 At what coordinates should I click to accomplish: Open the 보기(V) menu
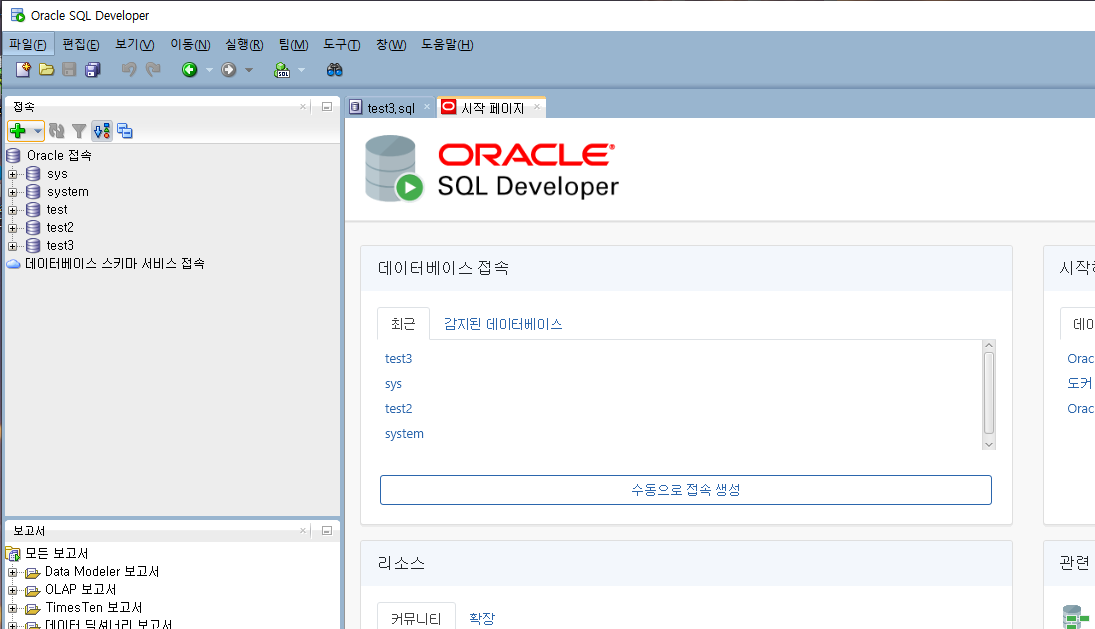[x=135, y=45]
